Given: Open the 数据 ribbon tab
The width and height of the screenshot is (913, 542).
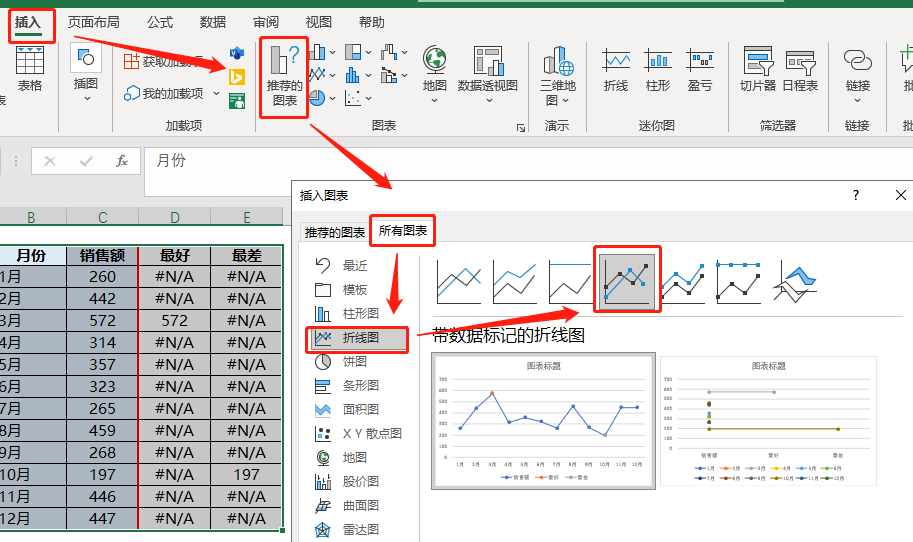Looking at the screenshot, I should 213,23.
